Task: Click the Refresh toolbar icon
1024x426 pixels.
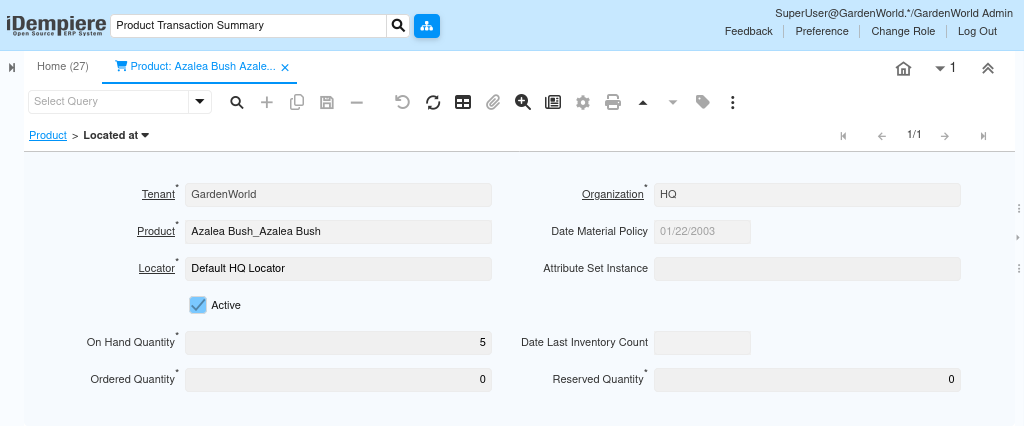Action: 433,102
